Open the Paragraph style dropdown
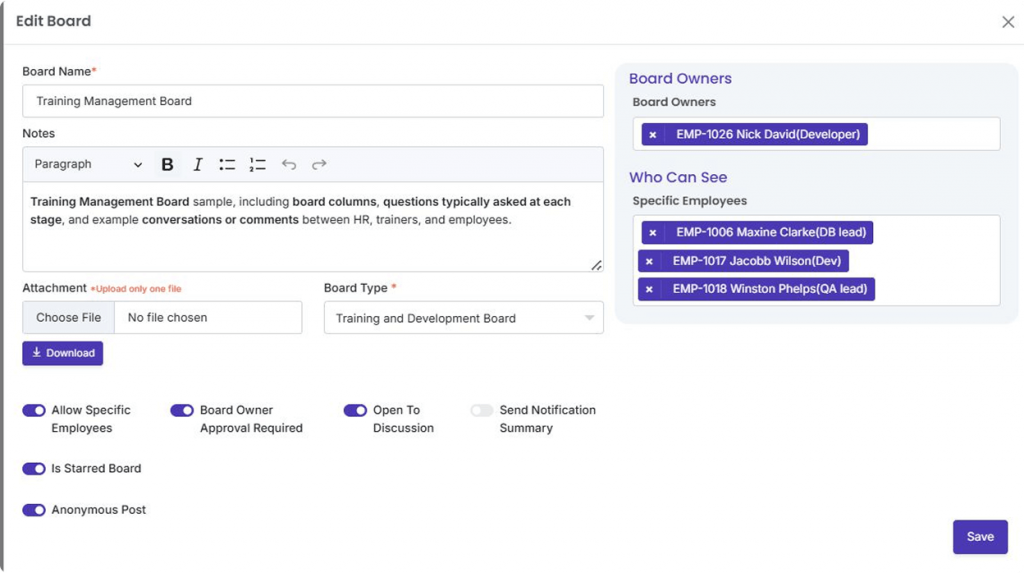This screenshot has width=1024, height=573. coord(87,165)
